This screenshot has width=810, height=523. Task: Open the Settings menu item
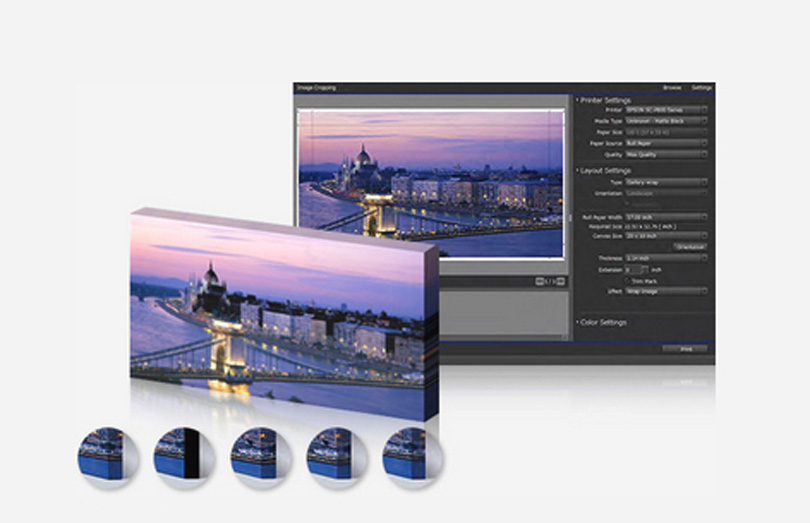pos(702,88)
